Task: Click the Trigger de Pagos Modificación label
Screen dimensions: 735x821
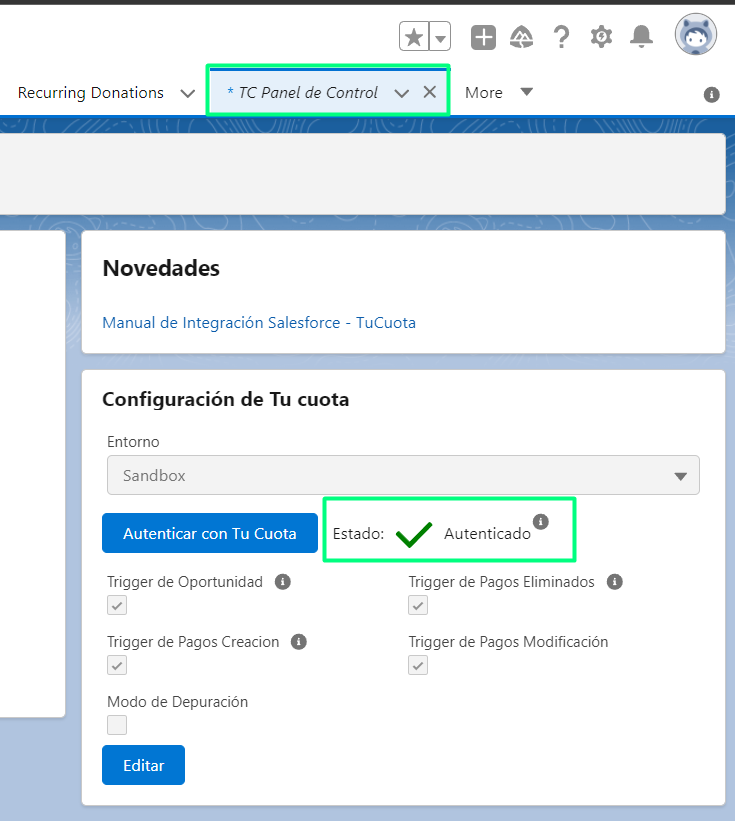Action: 508,642
